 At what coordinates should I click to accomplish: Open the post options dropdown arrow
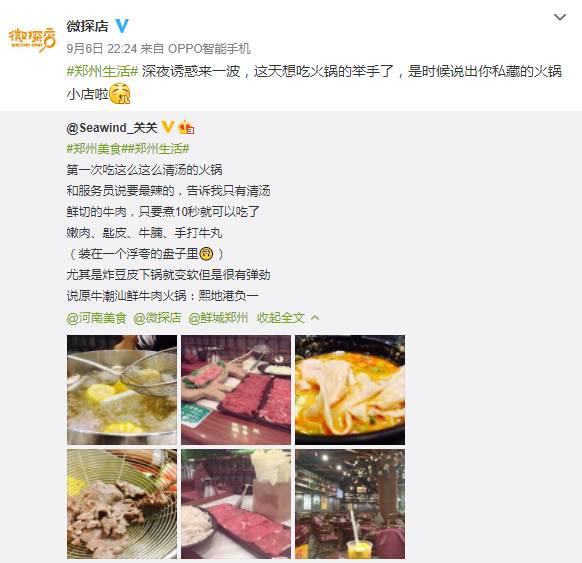[x=560, y=17]
